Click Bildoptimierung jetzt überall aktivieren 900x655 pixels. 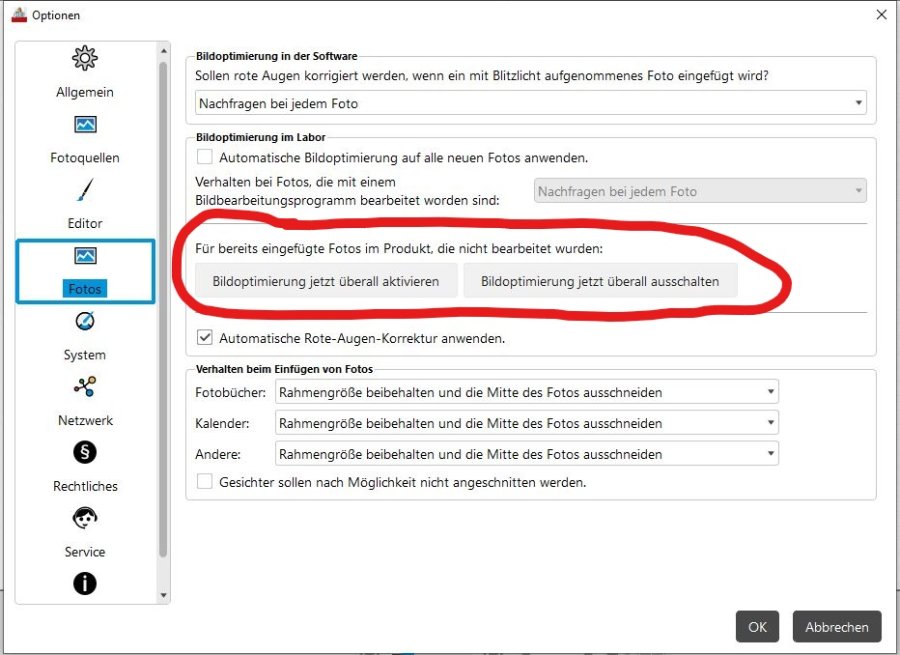click(326, 281)
